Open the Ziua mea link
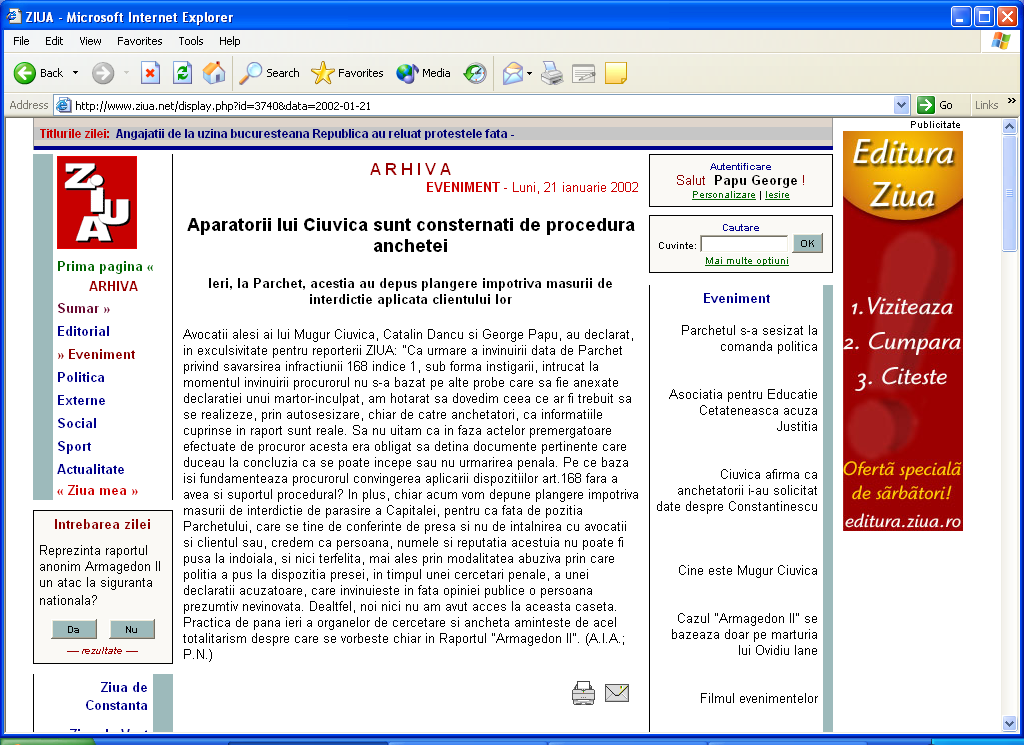 coord(97,491)
